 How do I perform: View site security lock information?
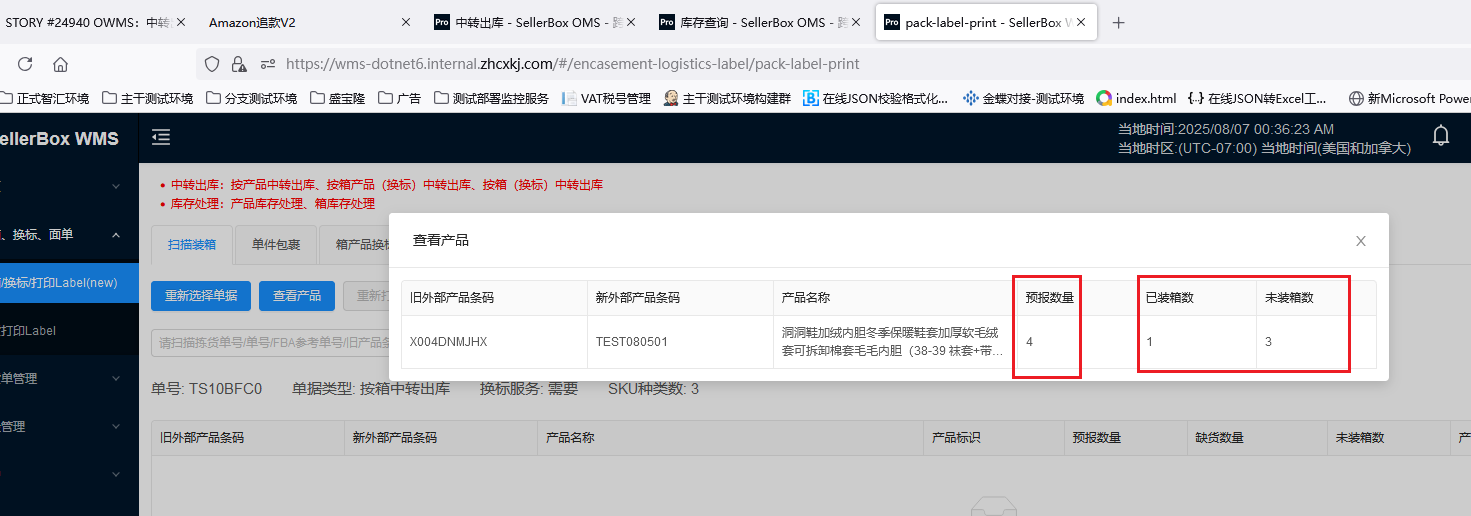239,64
